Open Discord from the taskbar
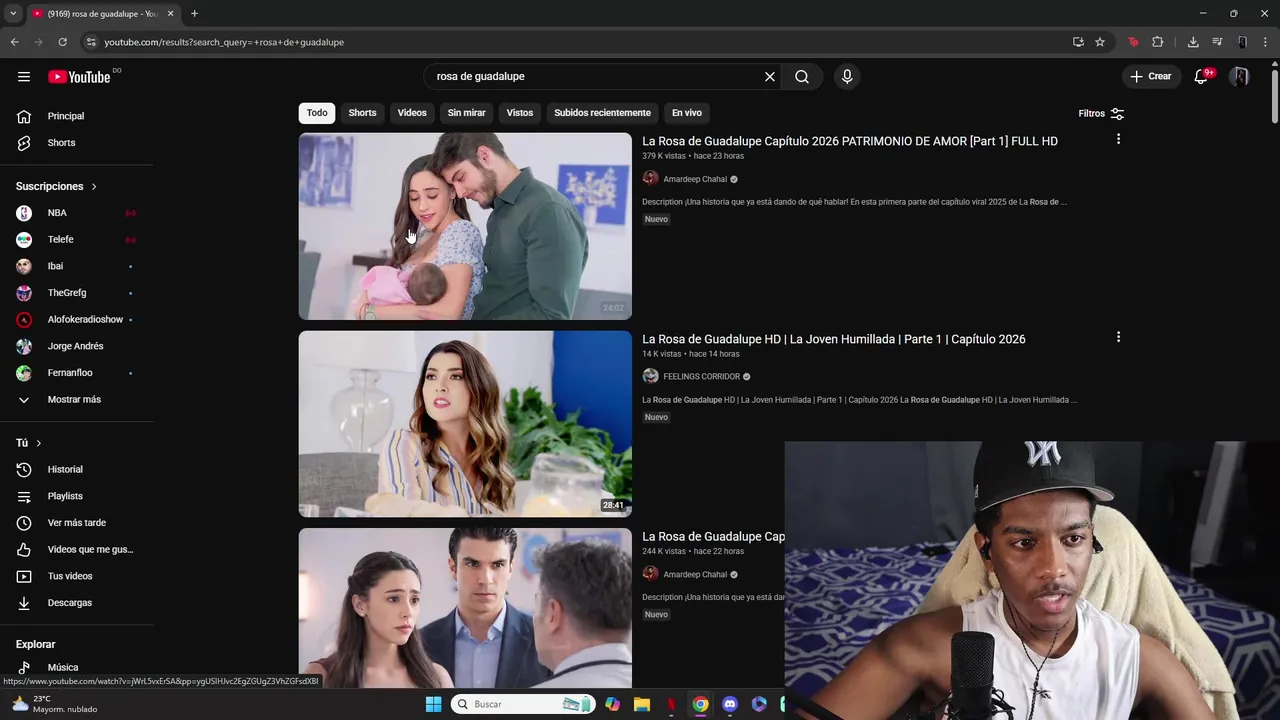This screenshot has height=720, width=1280. [730, 704]
